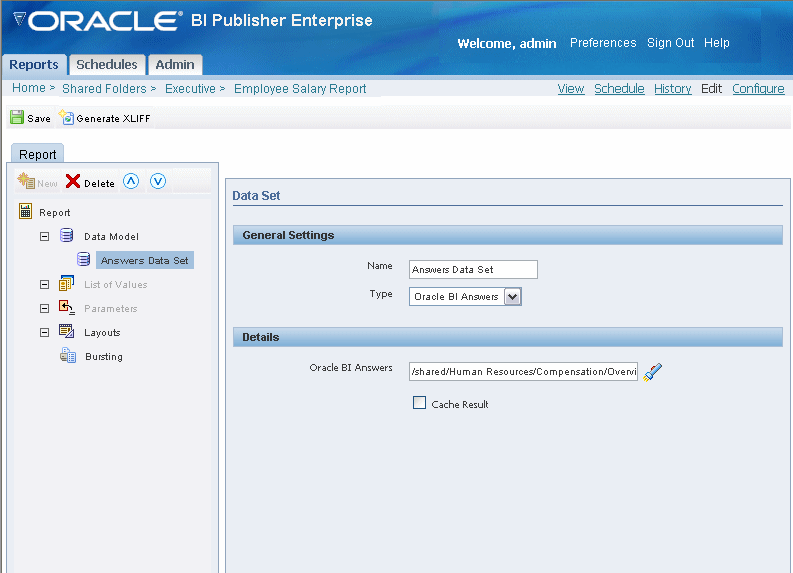
Task: Click Generate XLIFF button label
Action: coord(113,118)
